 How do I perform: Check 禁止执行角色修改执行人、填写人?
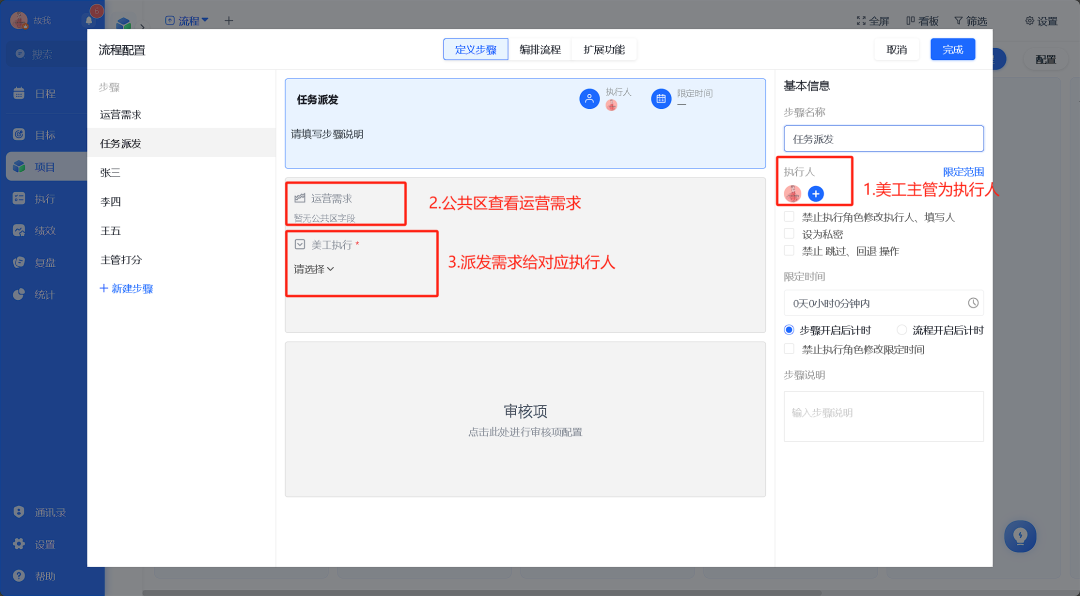[x=788, y=216]
